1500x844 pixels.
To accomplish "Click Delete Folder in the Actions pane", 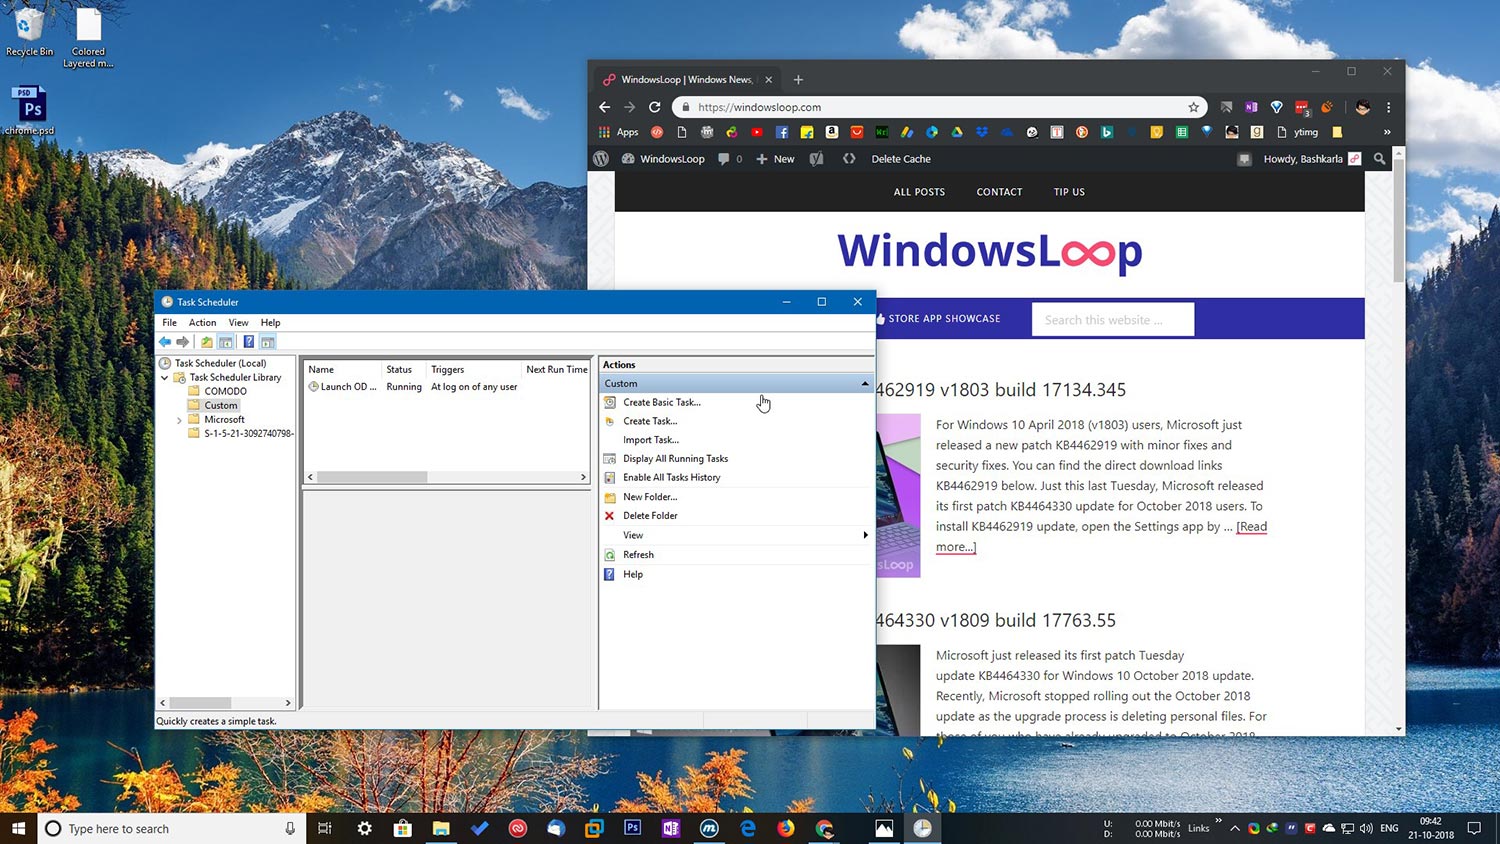I will coord(650,515).
